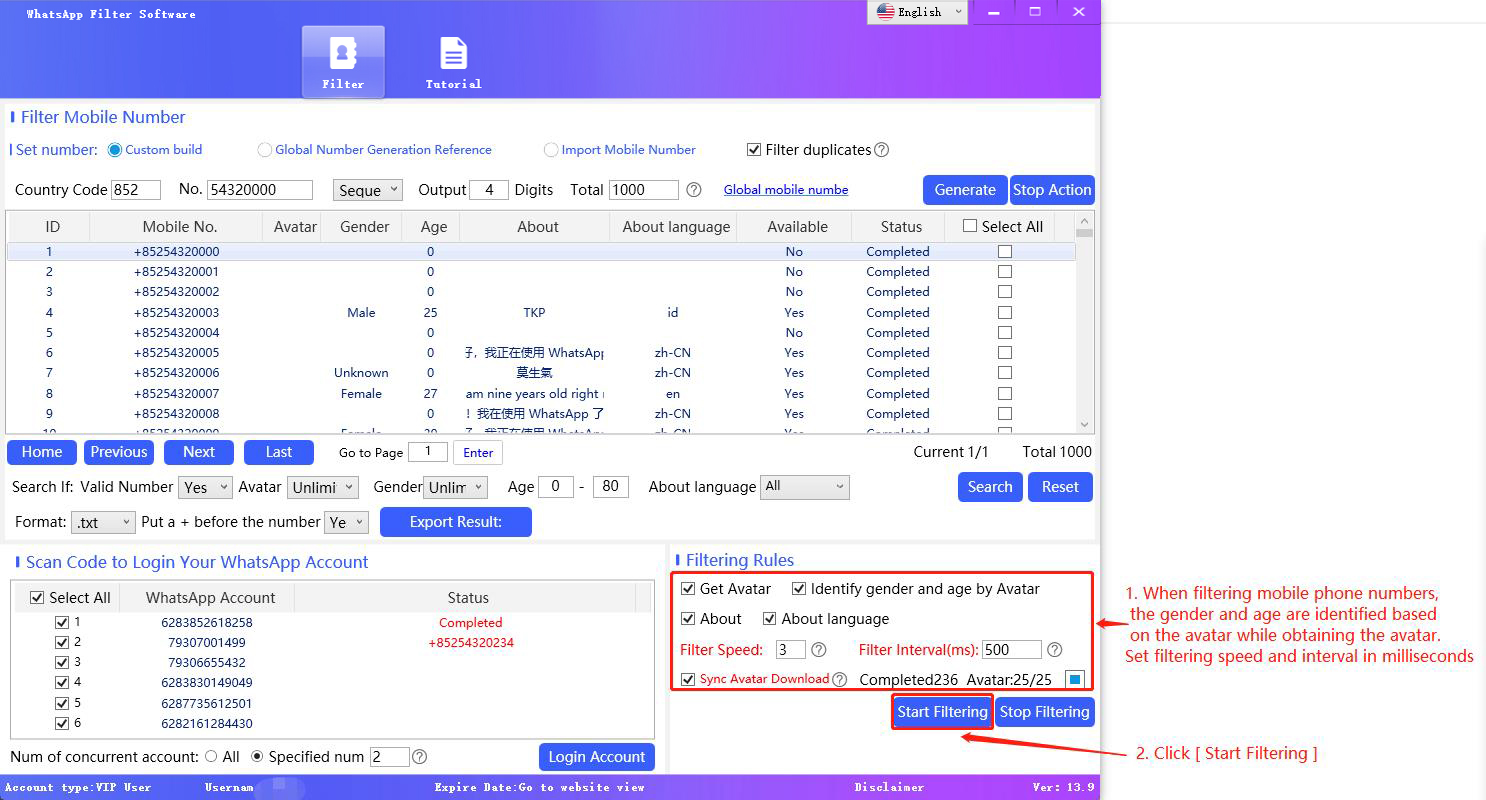1486x800 pixels.
Task: Sort by the Mobile No. column header
Action: point(179,227)
